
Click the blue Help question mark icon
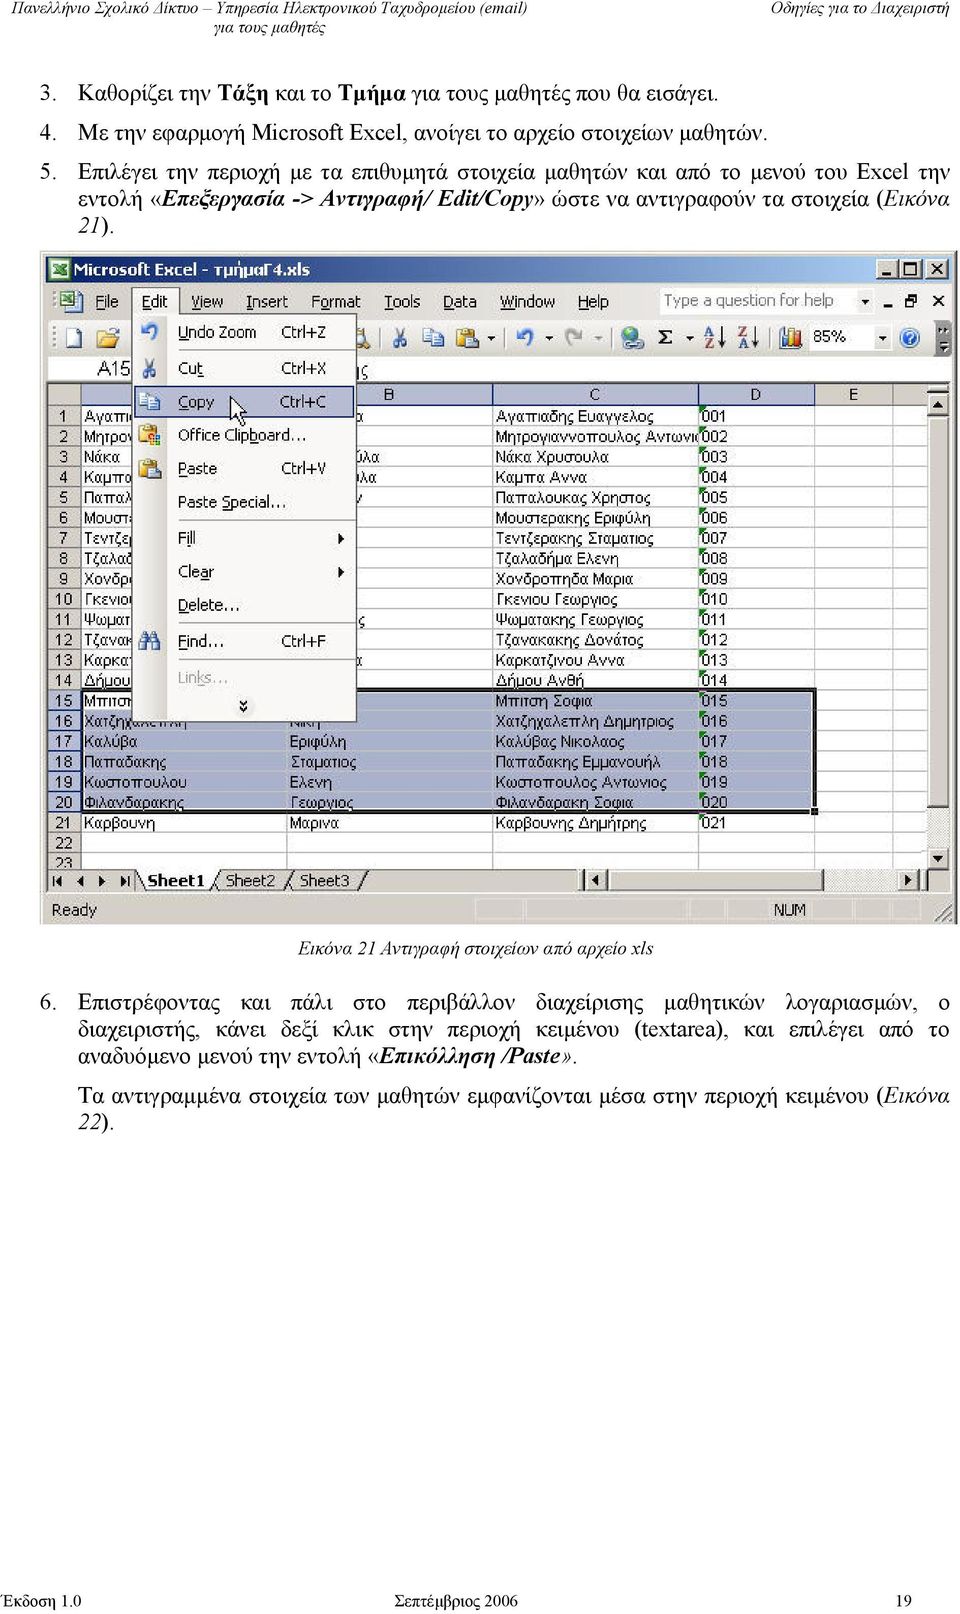click(x=909, y=338)
